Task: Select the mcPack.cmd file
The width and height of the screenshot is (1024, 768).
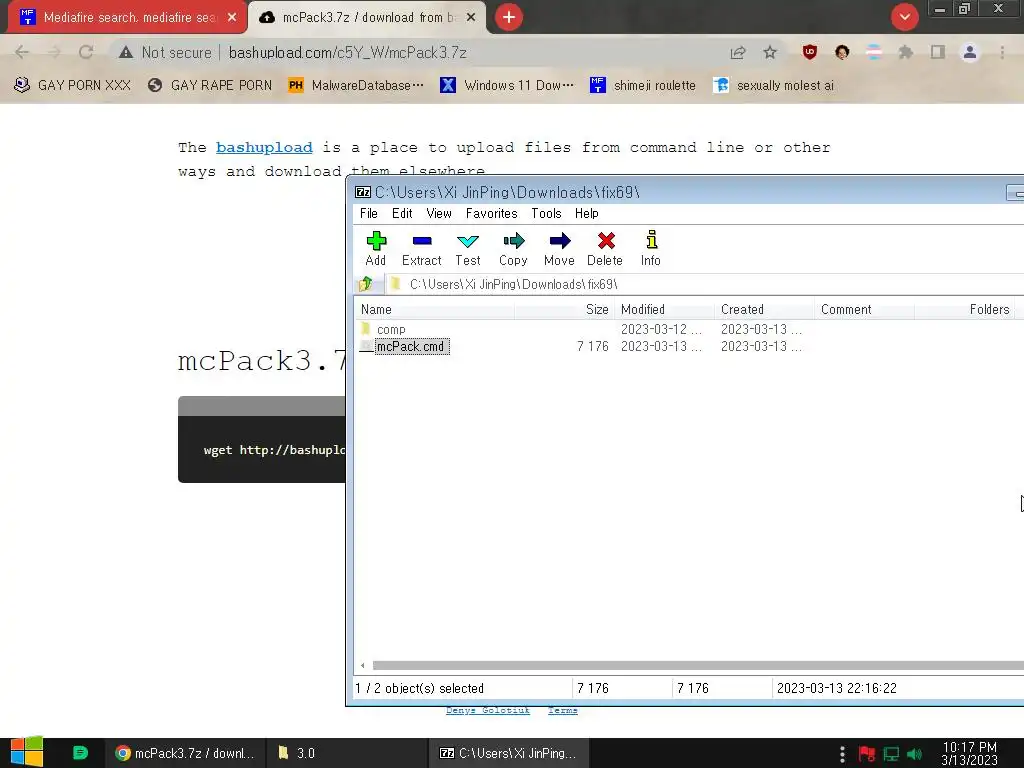Action: [x=410, y=347]
